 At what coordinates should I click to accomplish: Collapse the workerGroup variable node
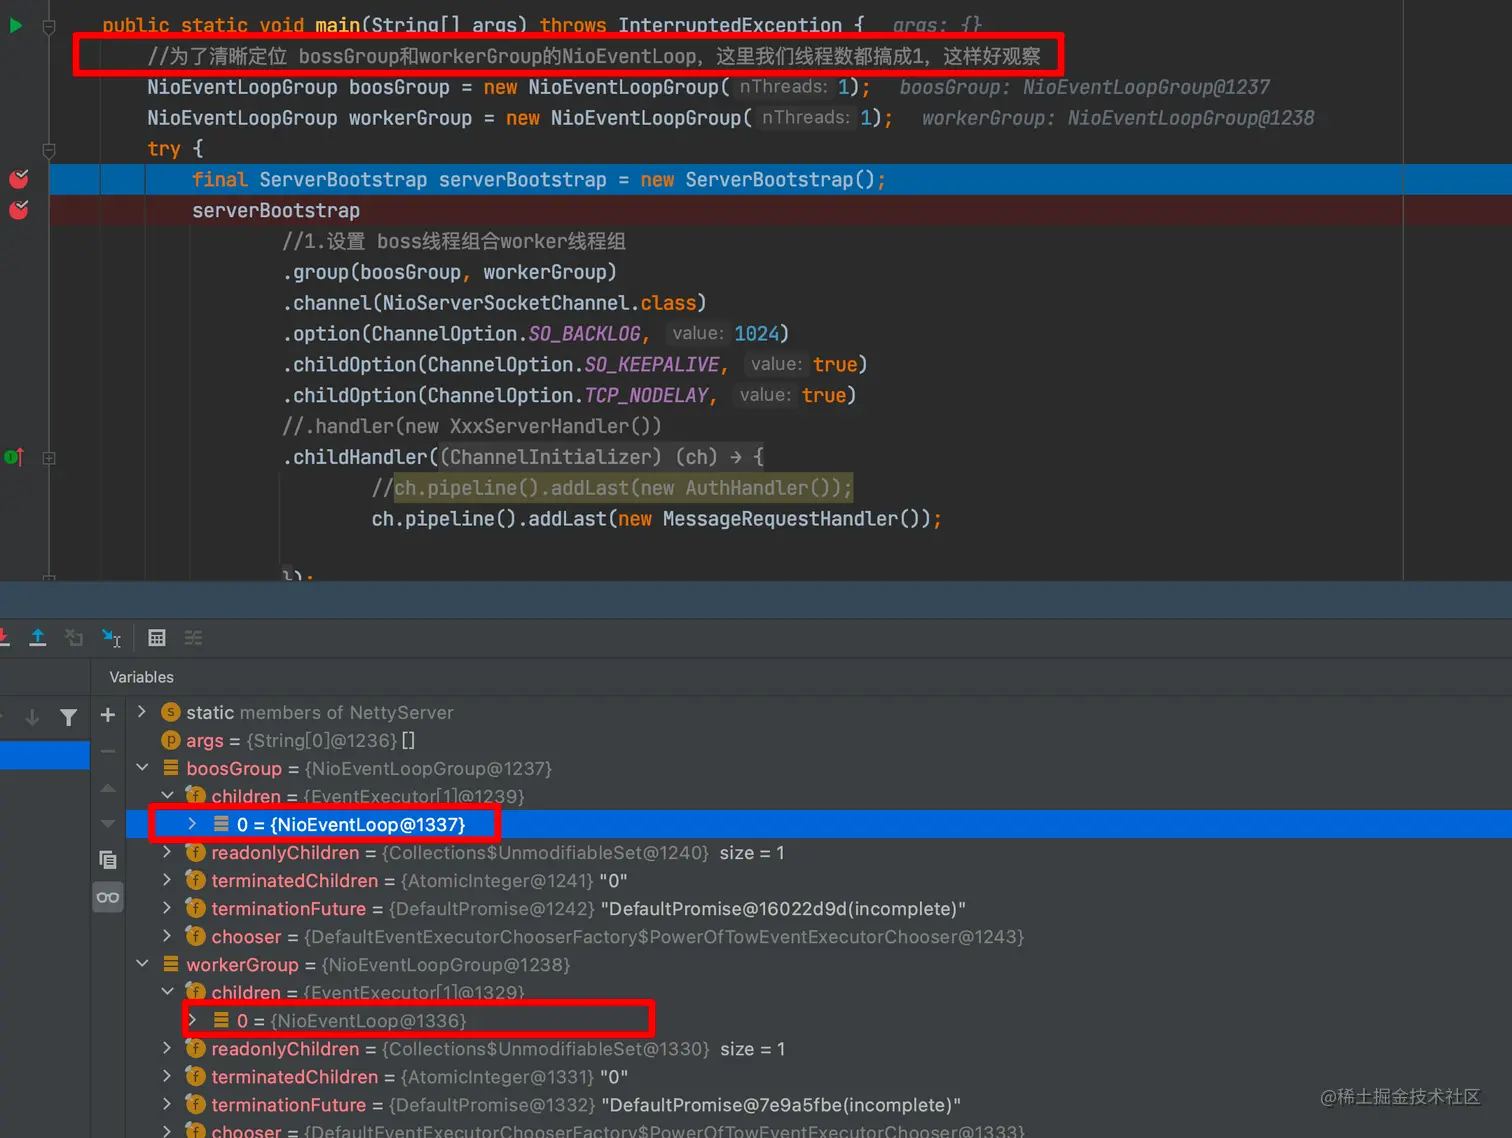coord(142,964)
